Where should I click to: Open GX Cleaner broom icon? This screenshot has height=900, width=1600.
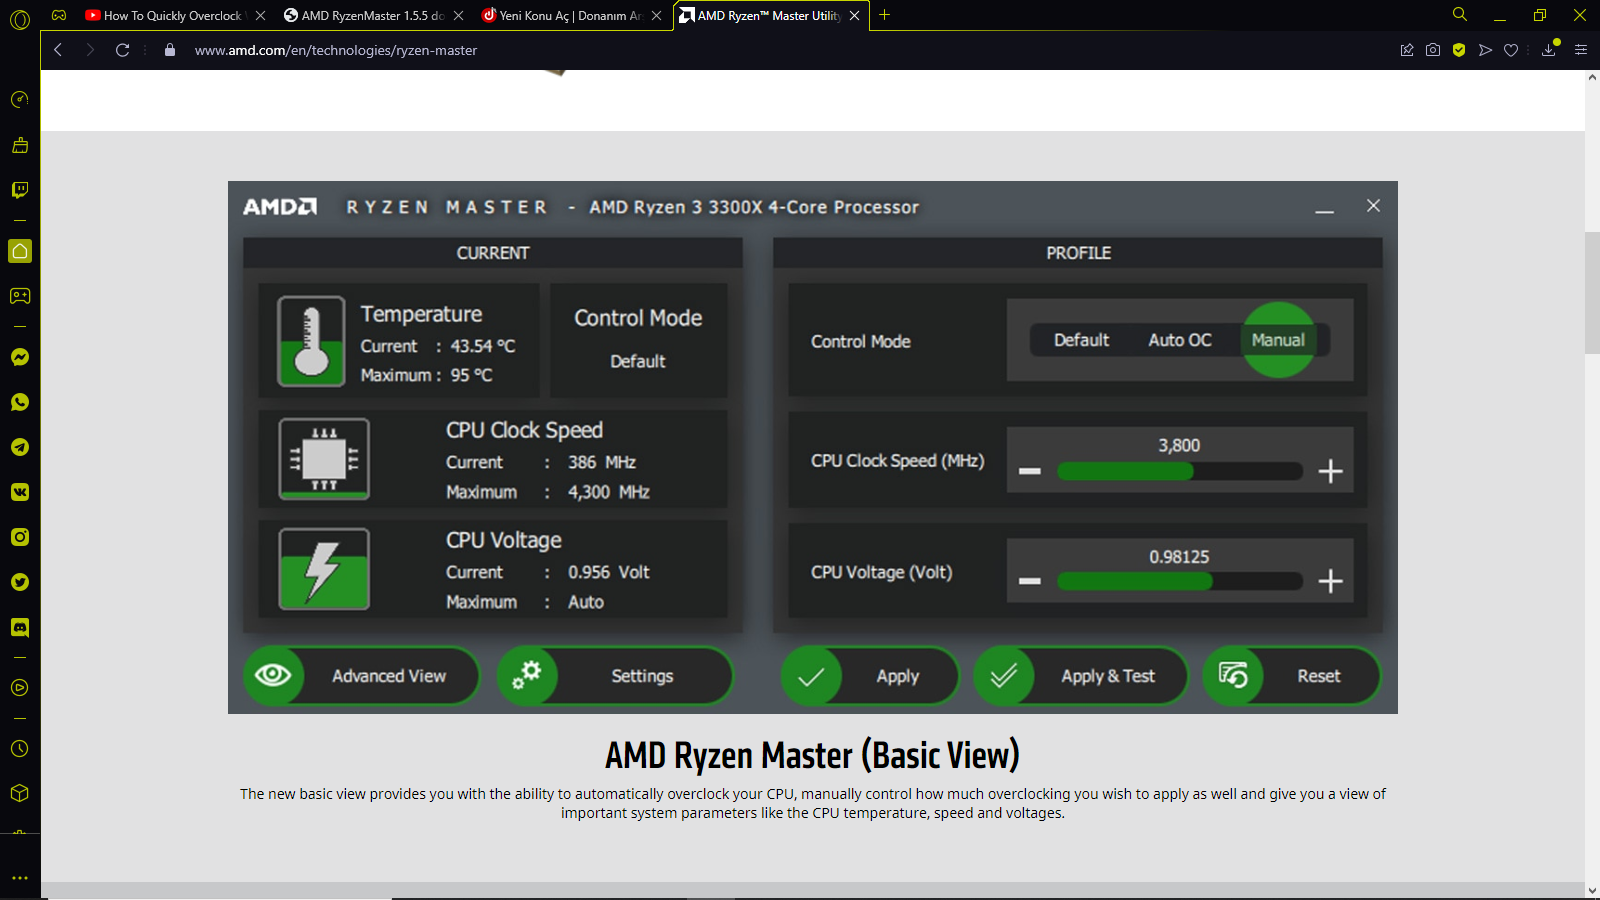coord(20,145)
